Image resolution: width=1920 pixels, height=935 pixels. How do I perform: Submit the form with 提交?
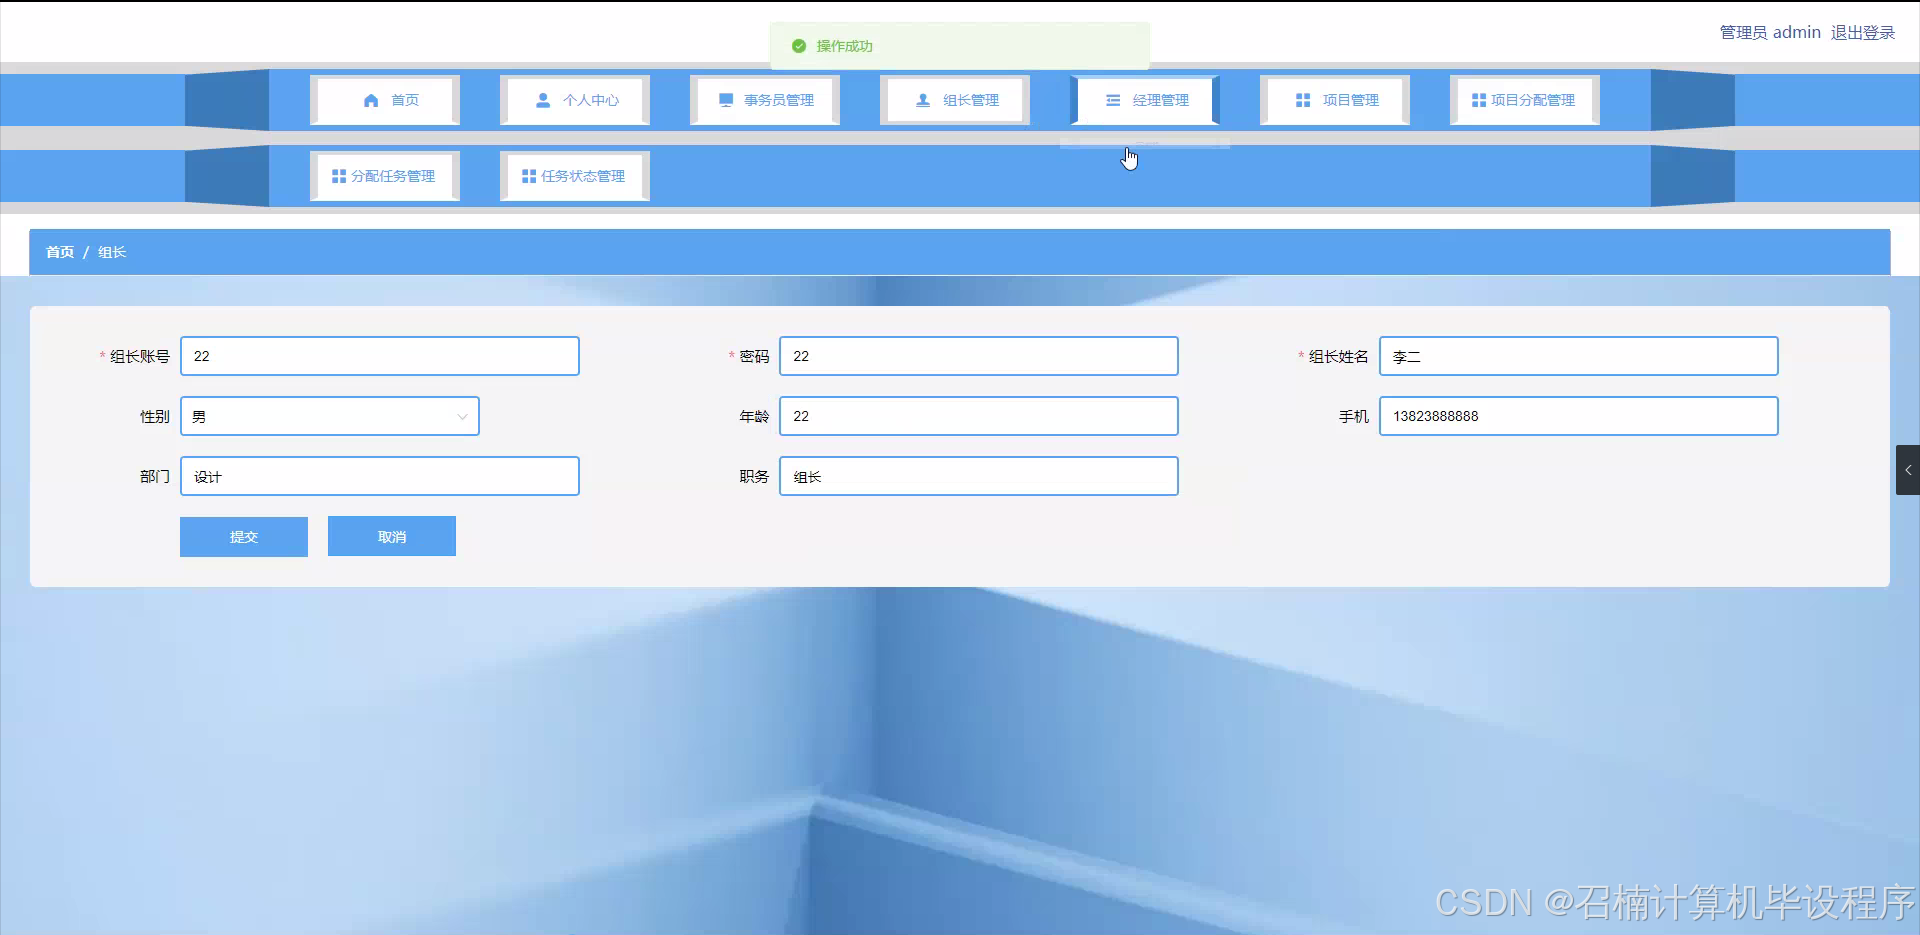click(x=244, y=537)
